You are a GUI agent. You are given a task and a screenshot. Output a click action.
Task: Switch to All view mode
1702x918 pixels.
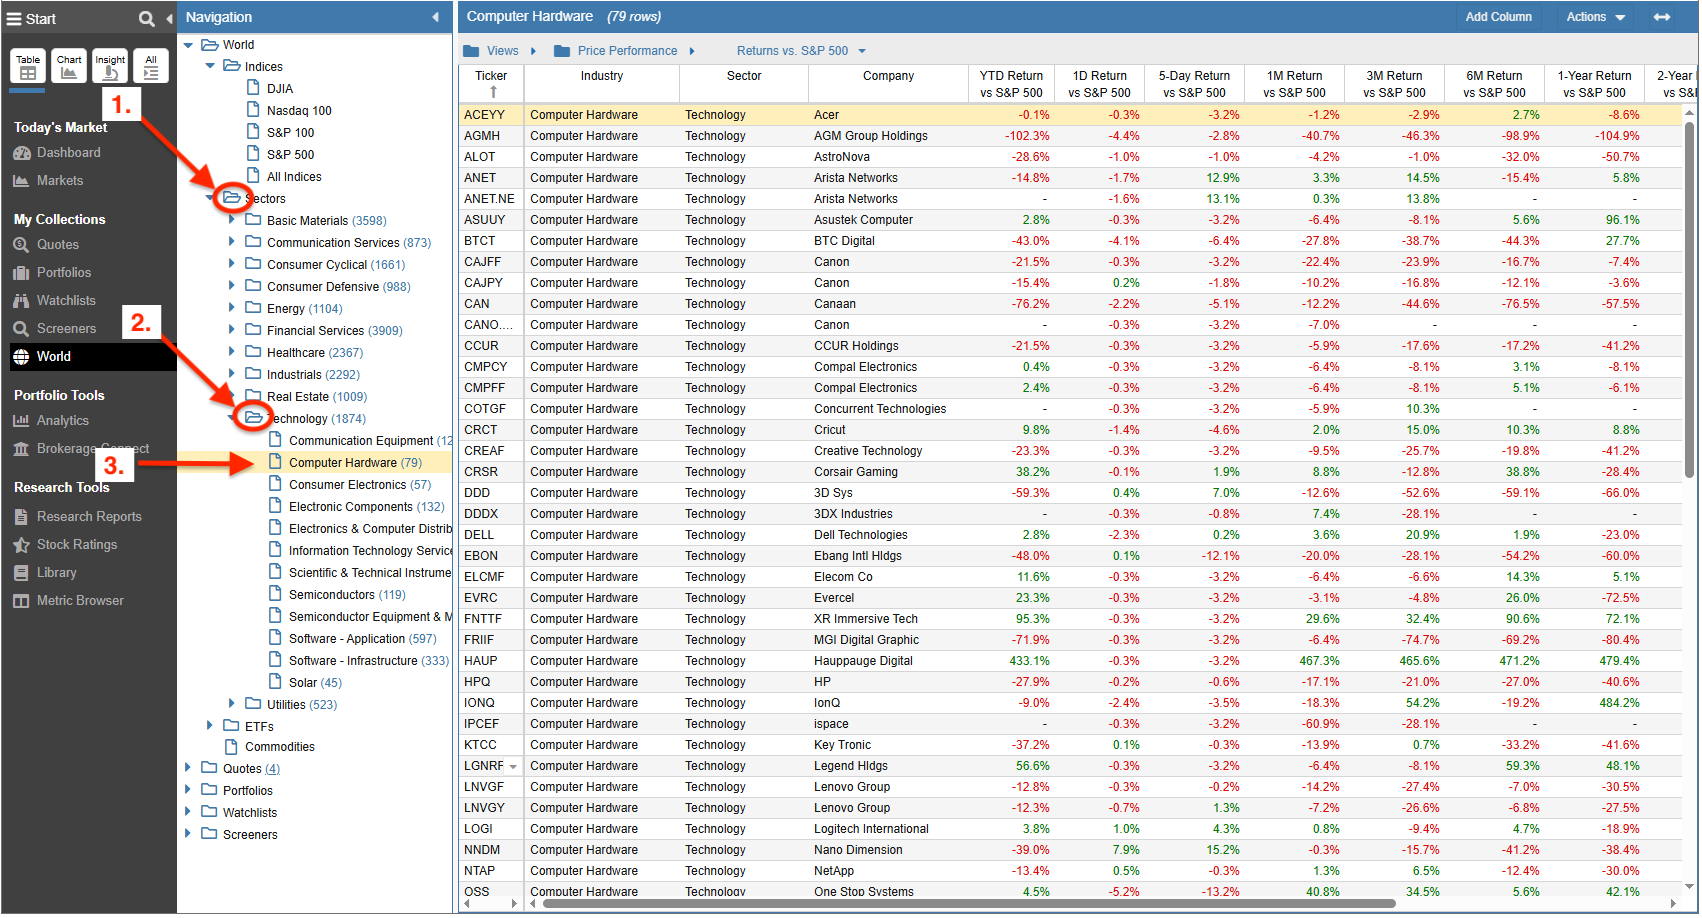(151, 67)
